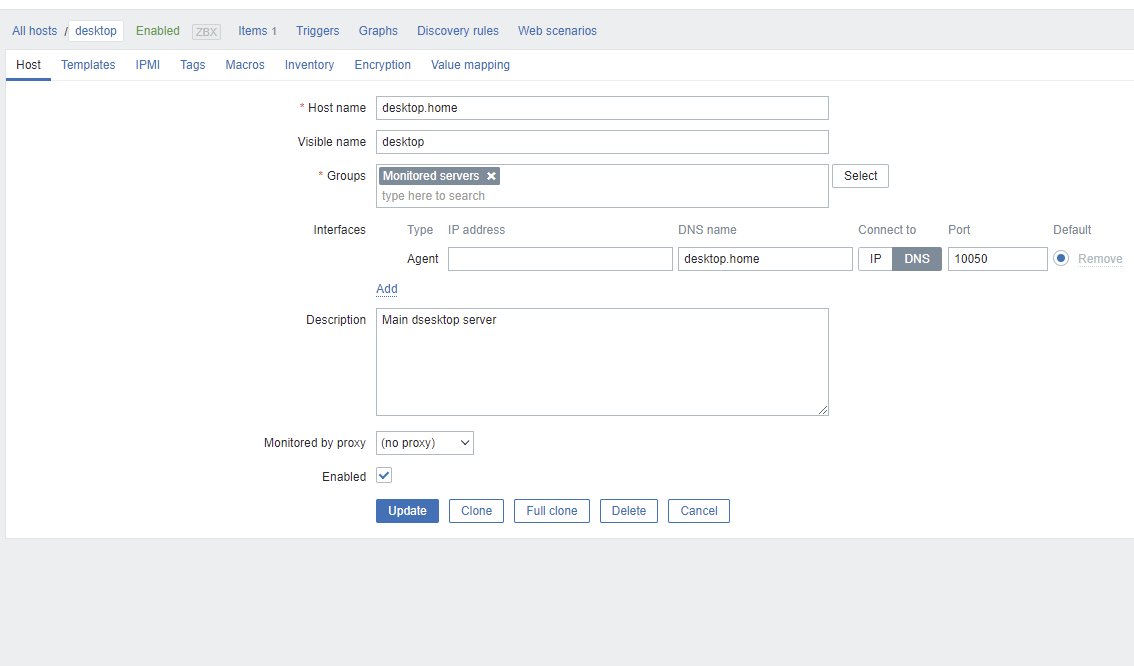Click the desktop breadcrumb link
Screen dimensions: 1134x666
coord(95,31)
